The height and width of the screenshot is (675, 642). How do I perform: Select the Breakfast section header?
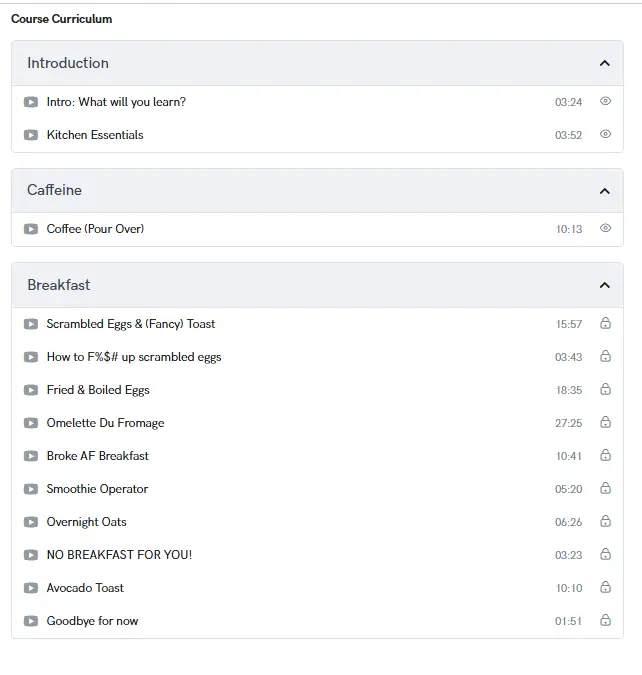click(x=59, y=285)
